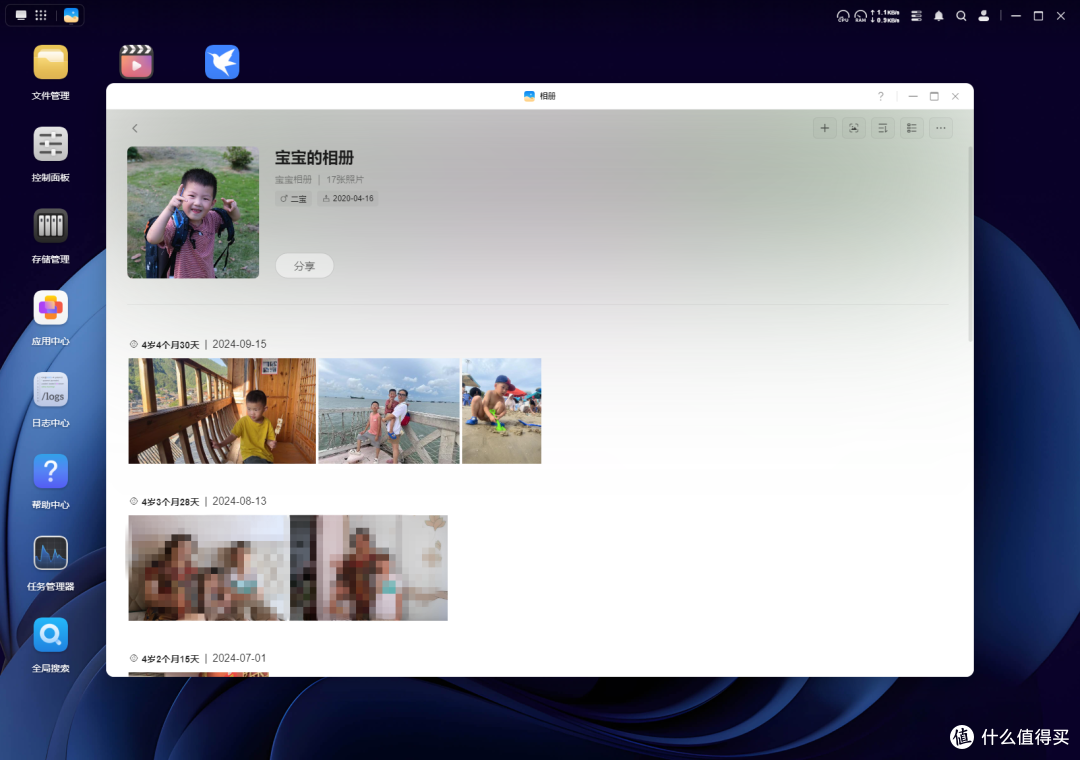This screenshot has width=1080, height=760.
Task: Click the 2024-07-01 date header
Action: [239, 658]
